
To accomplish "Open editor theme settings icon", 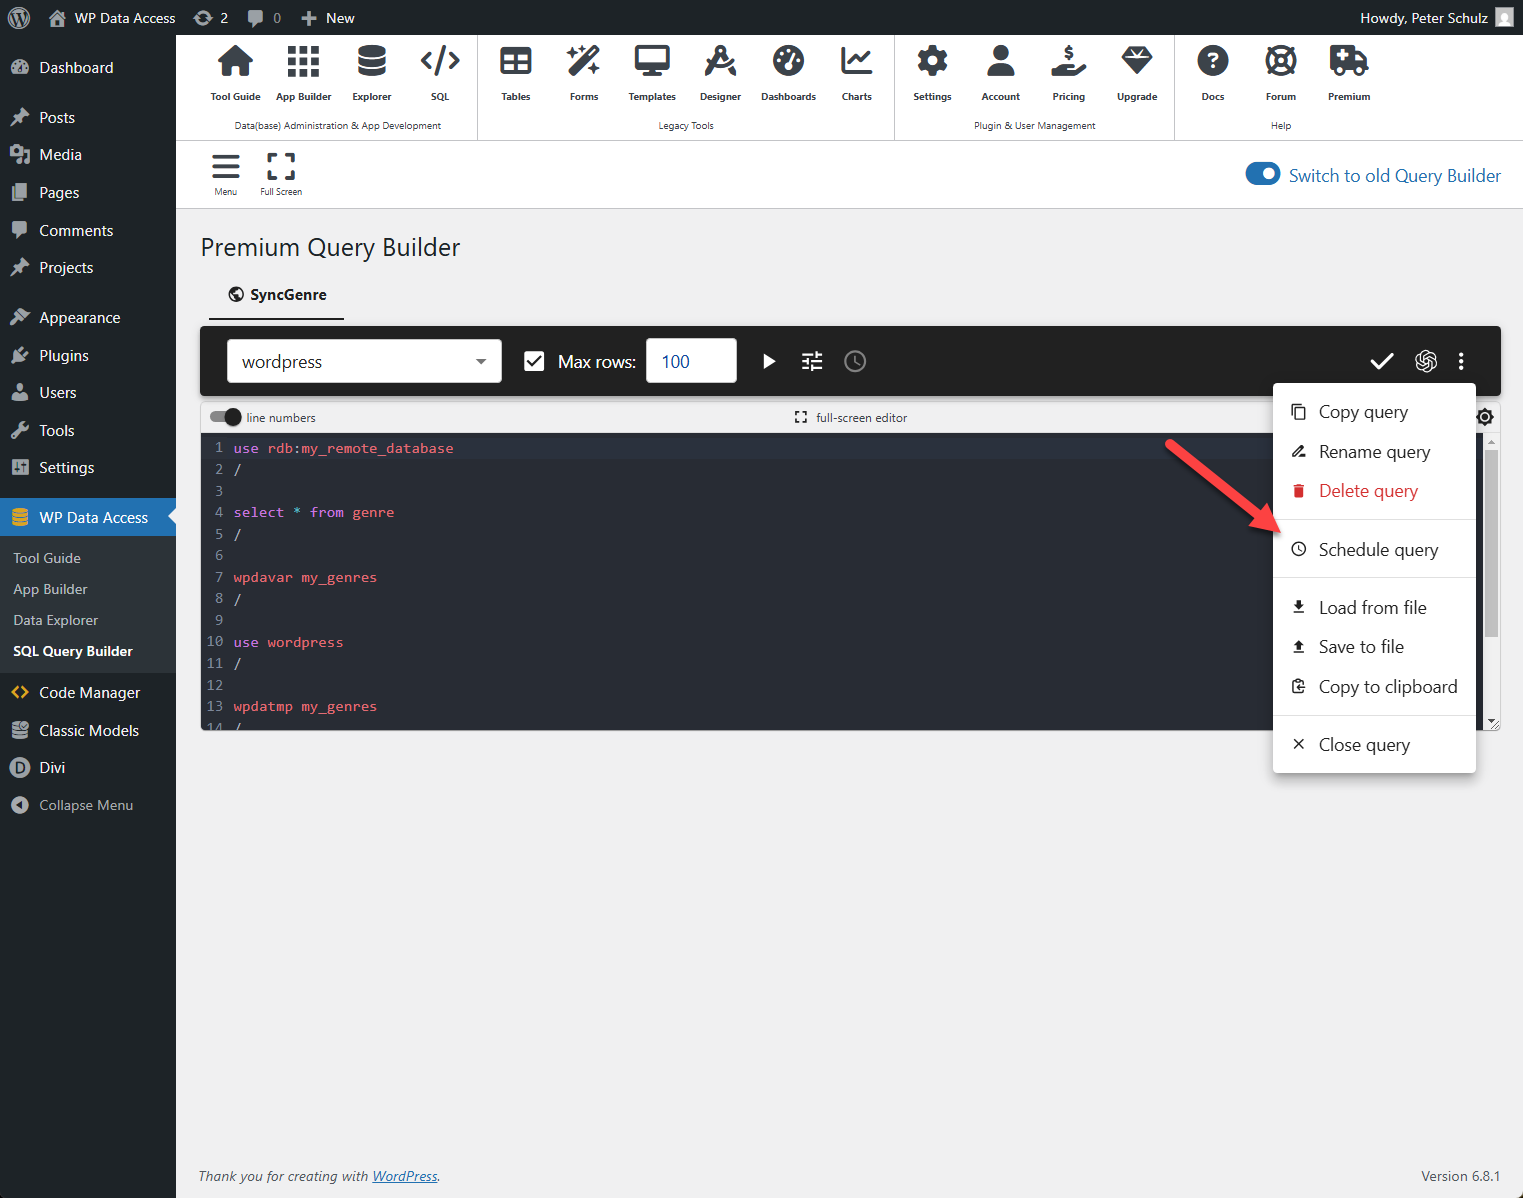I will point(1485,417).
